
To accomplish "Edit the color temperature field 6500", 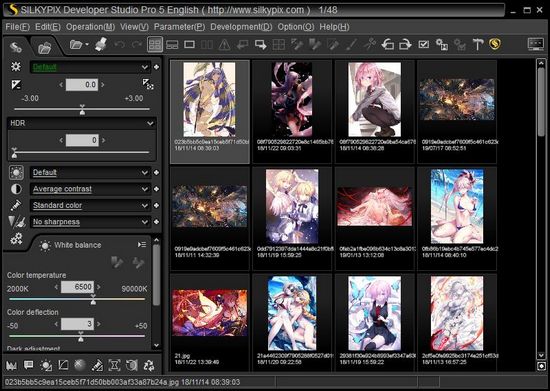I will coord(77,287).
